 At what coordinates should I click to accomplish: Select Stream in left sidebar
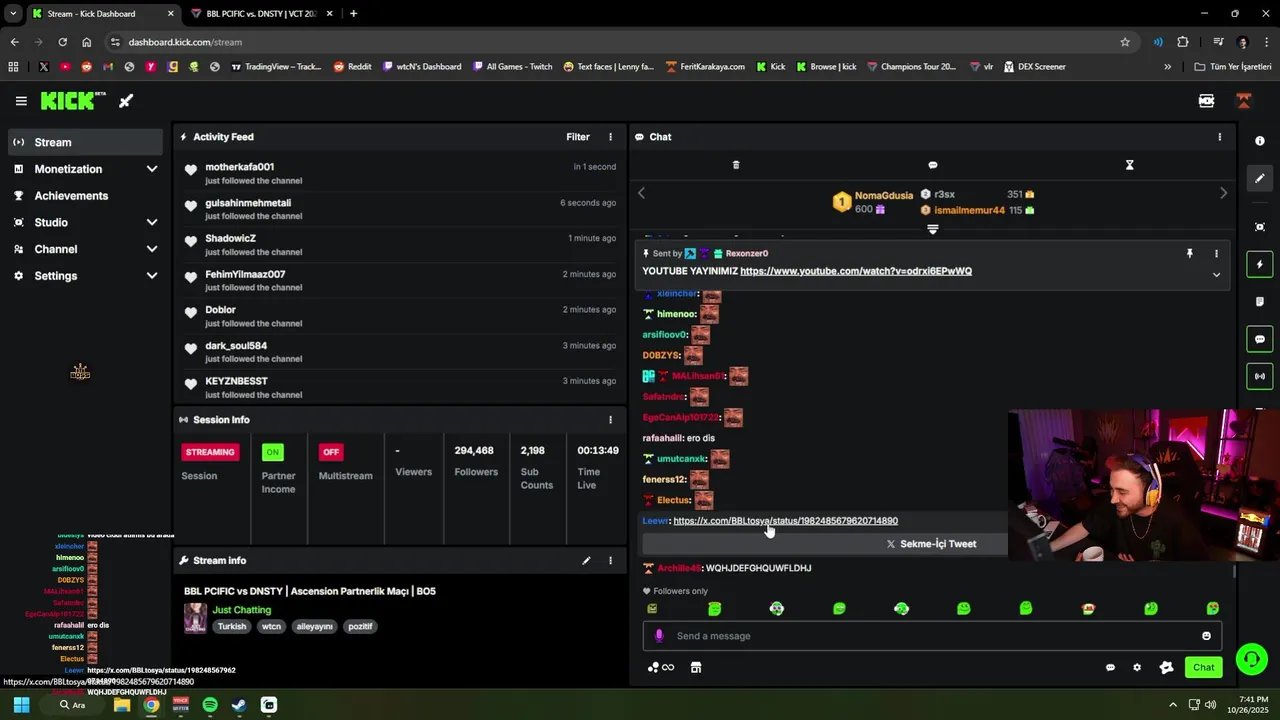[85, 142]
